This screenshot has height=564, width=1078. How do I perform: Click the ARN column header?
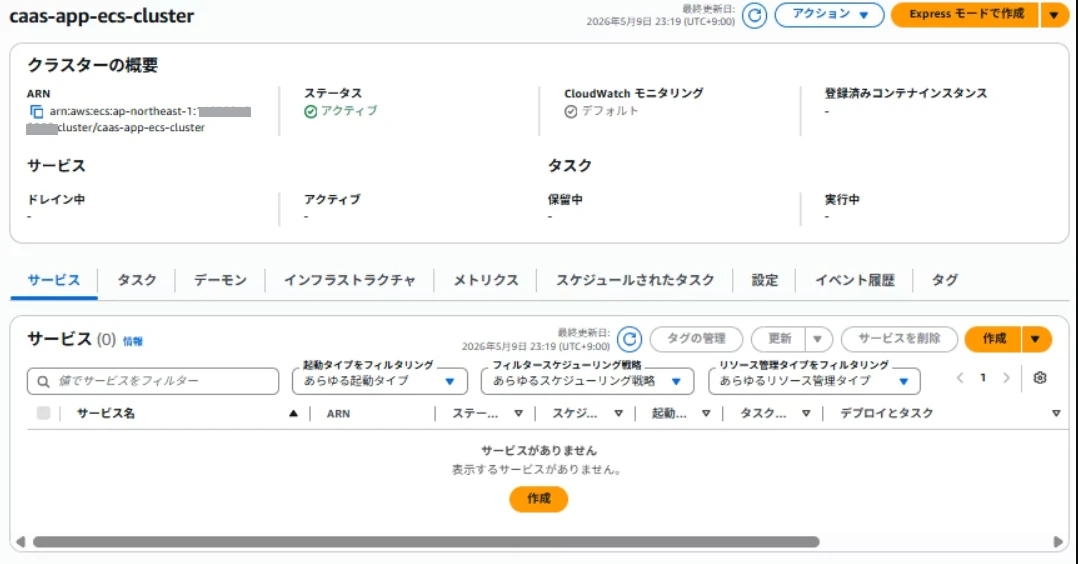(x=338, y=413)
